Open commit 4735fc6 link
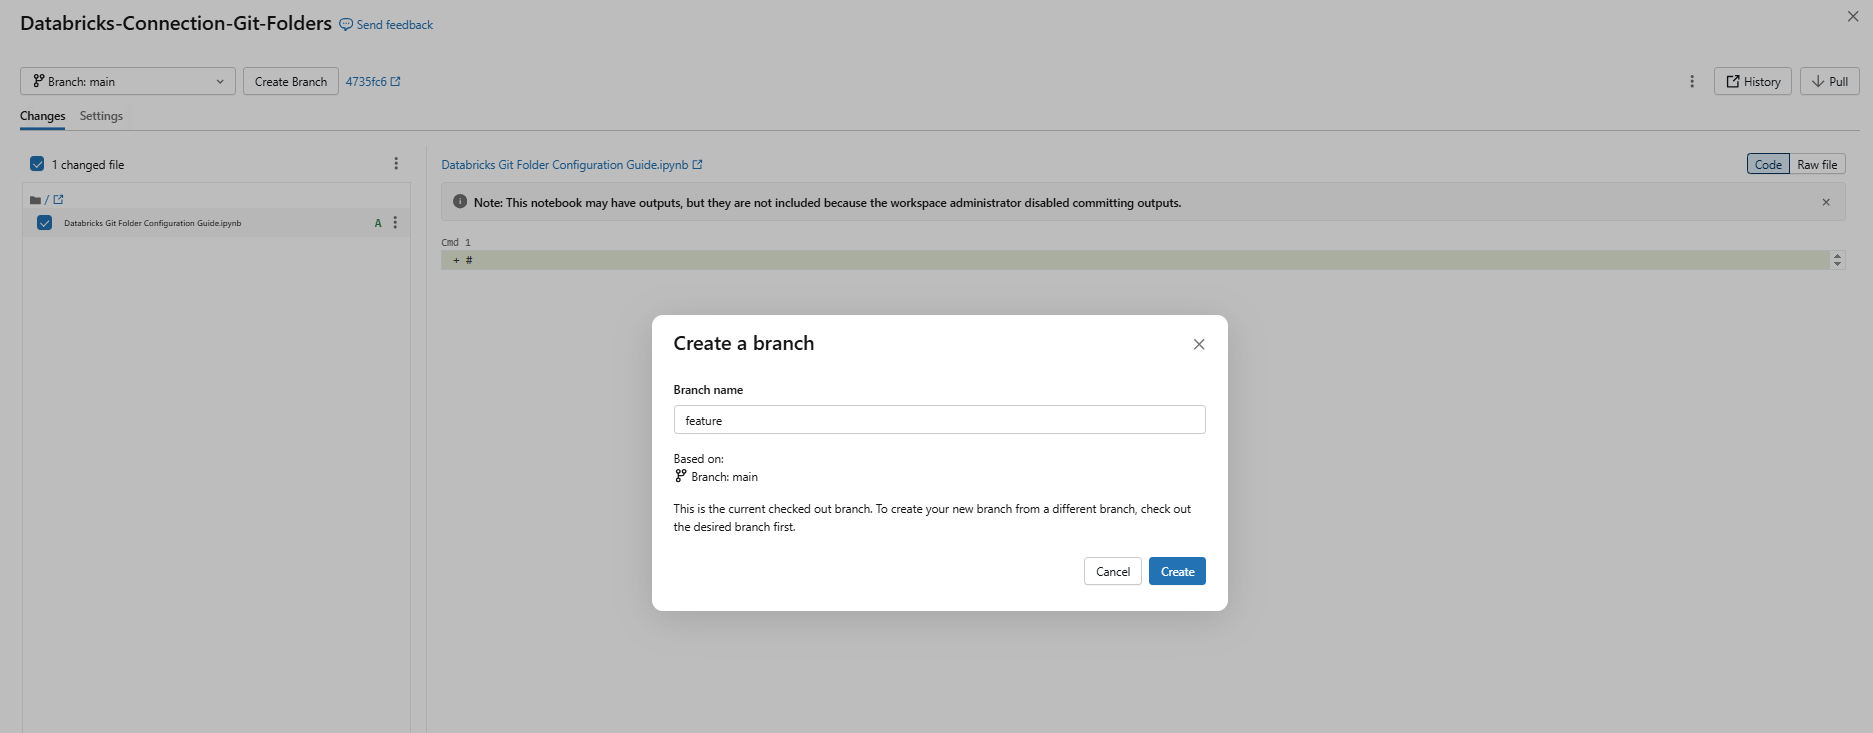 [x=373, y=81]
